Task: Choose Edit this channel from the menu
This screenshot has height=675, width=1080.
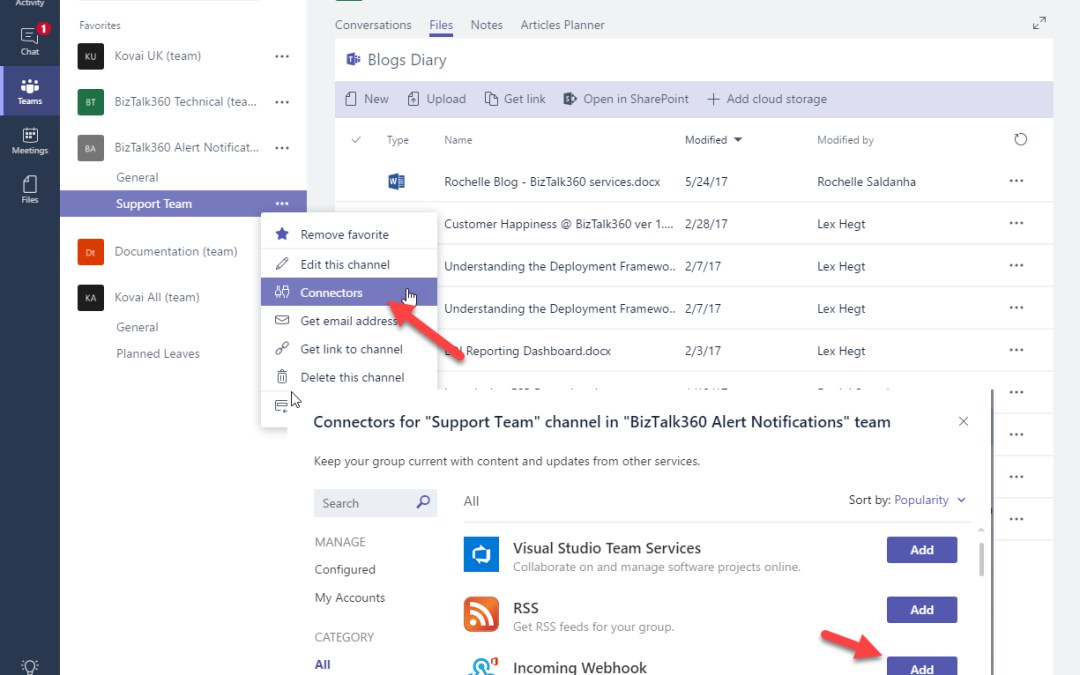Action: tap(349, 264)
